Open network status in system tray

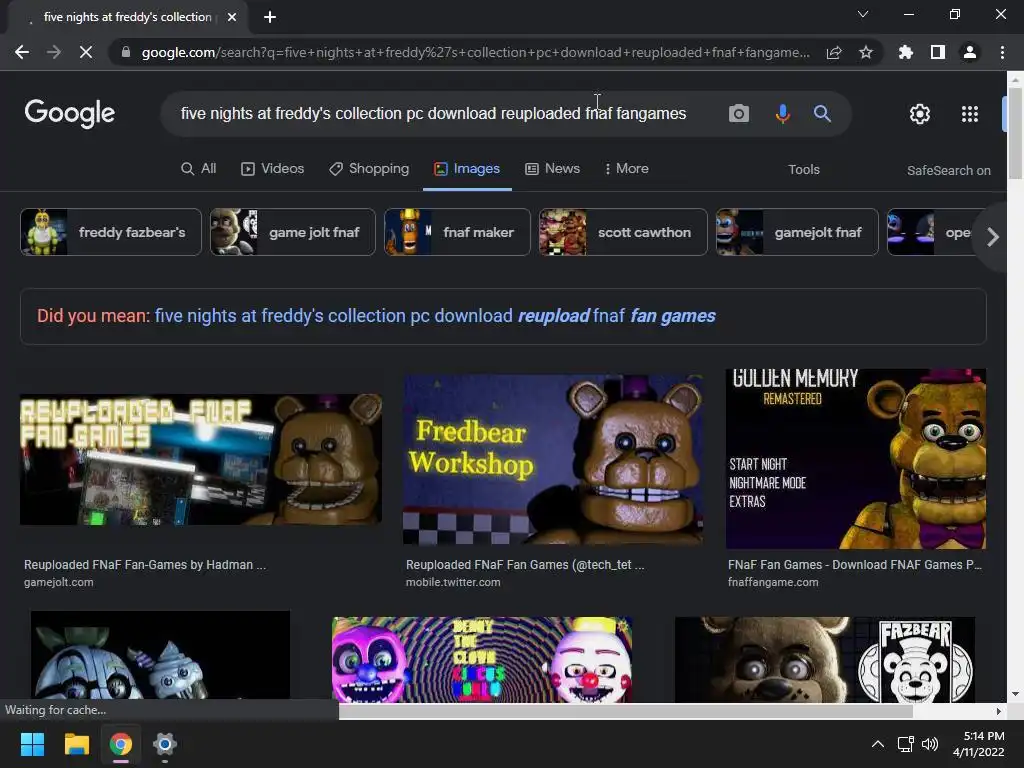point(906,744)
